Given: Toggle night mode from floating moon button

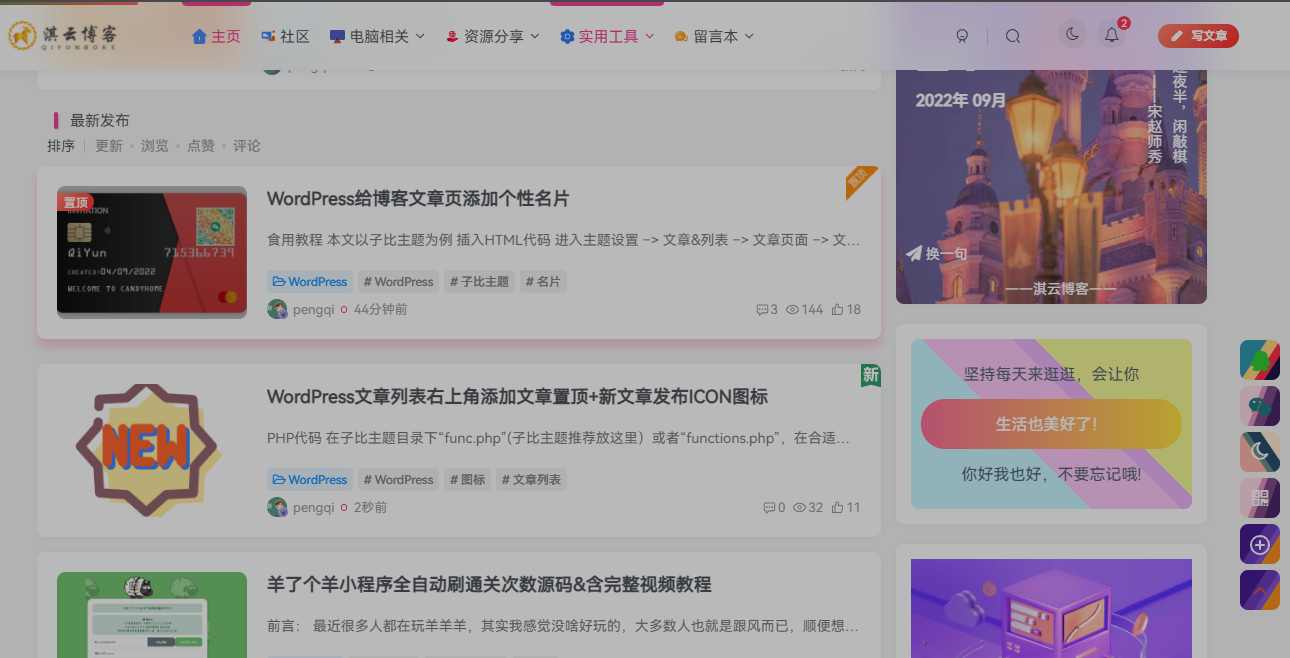Looking at the screenshot, I should (x=1260, y=452).
